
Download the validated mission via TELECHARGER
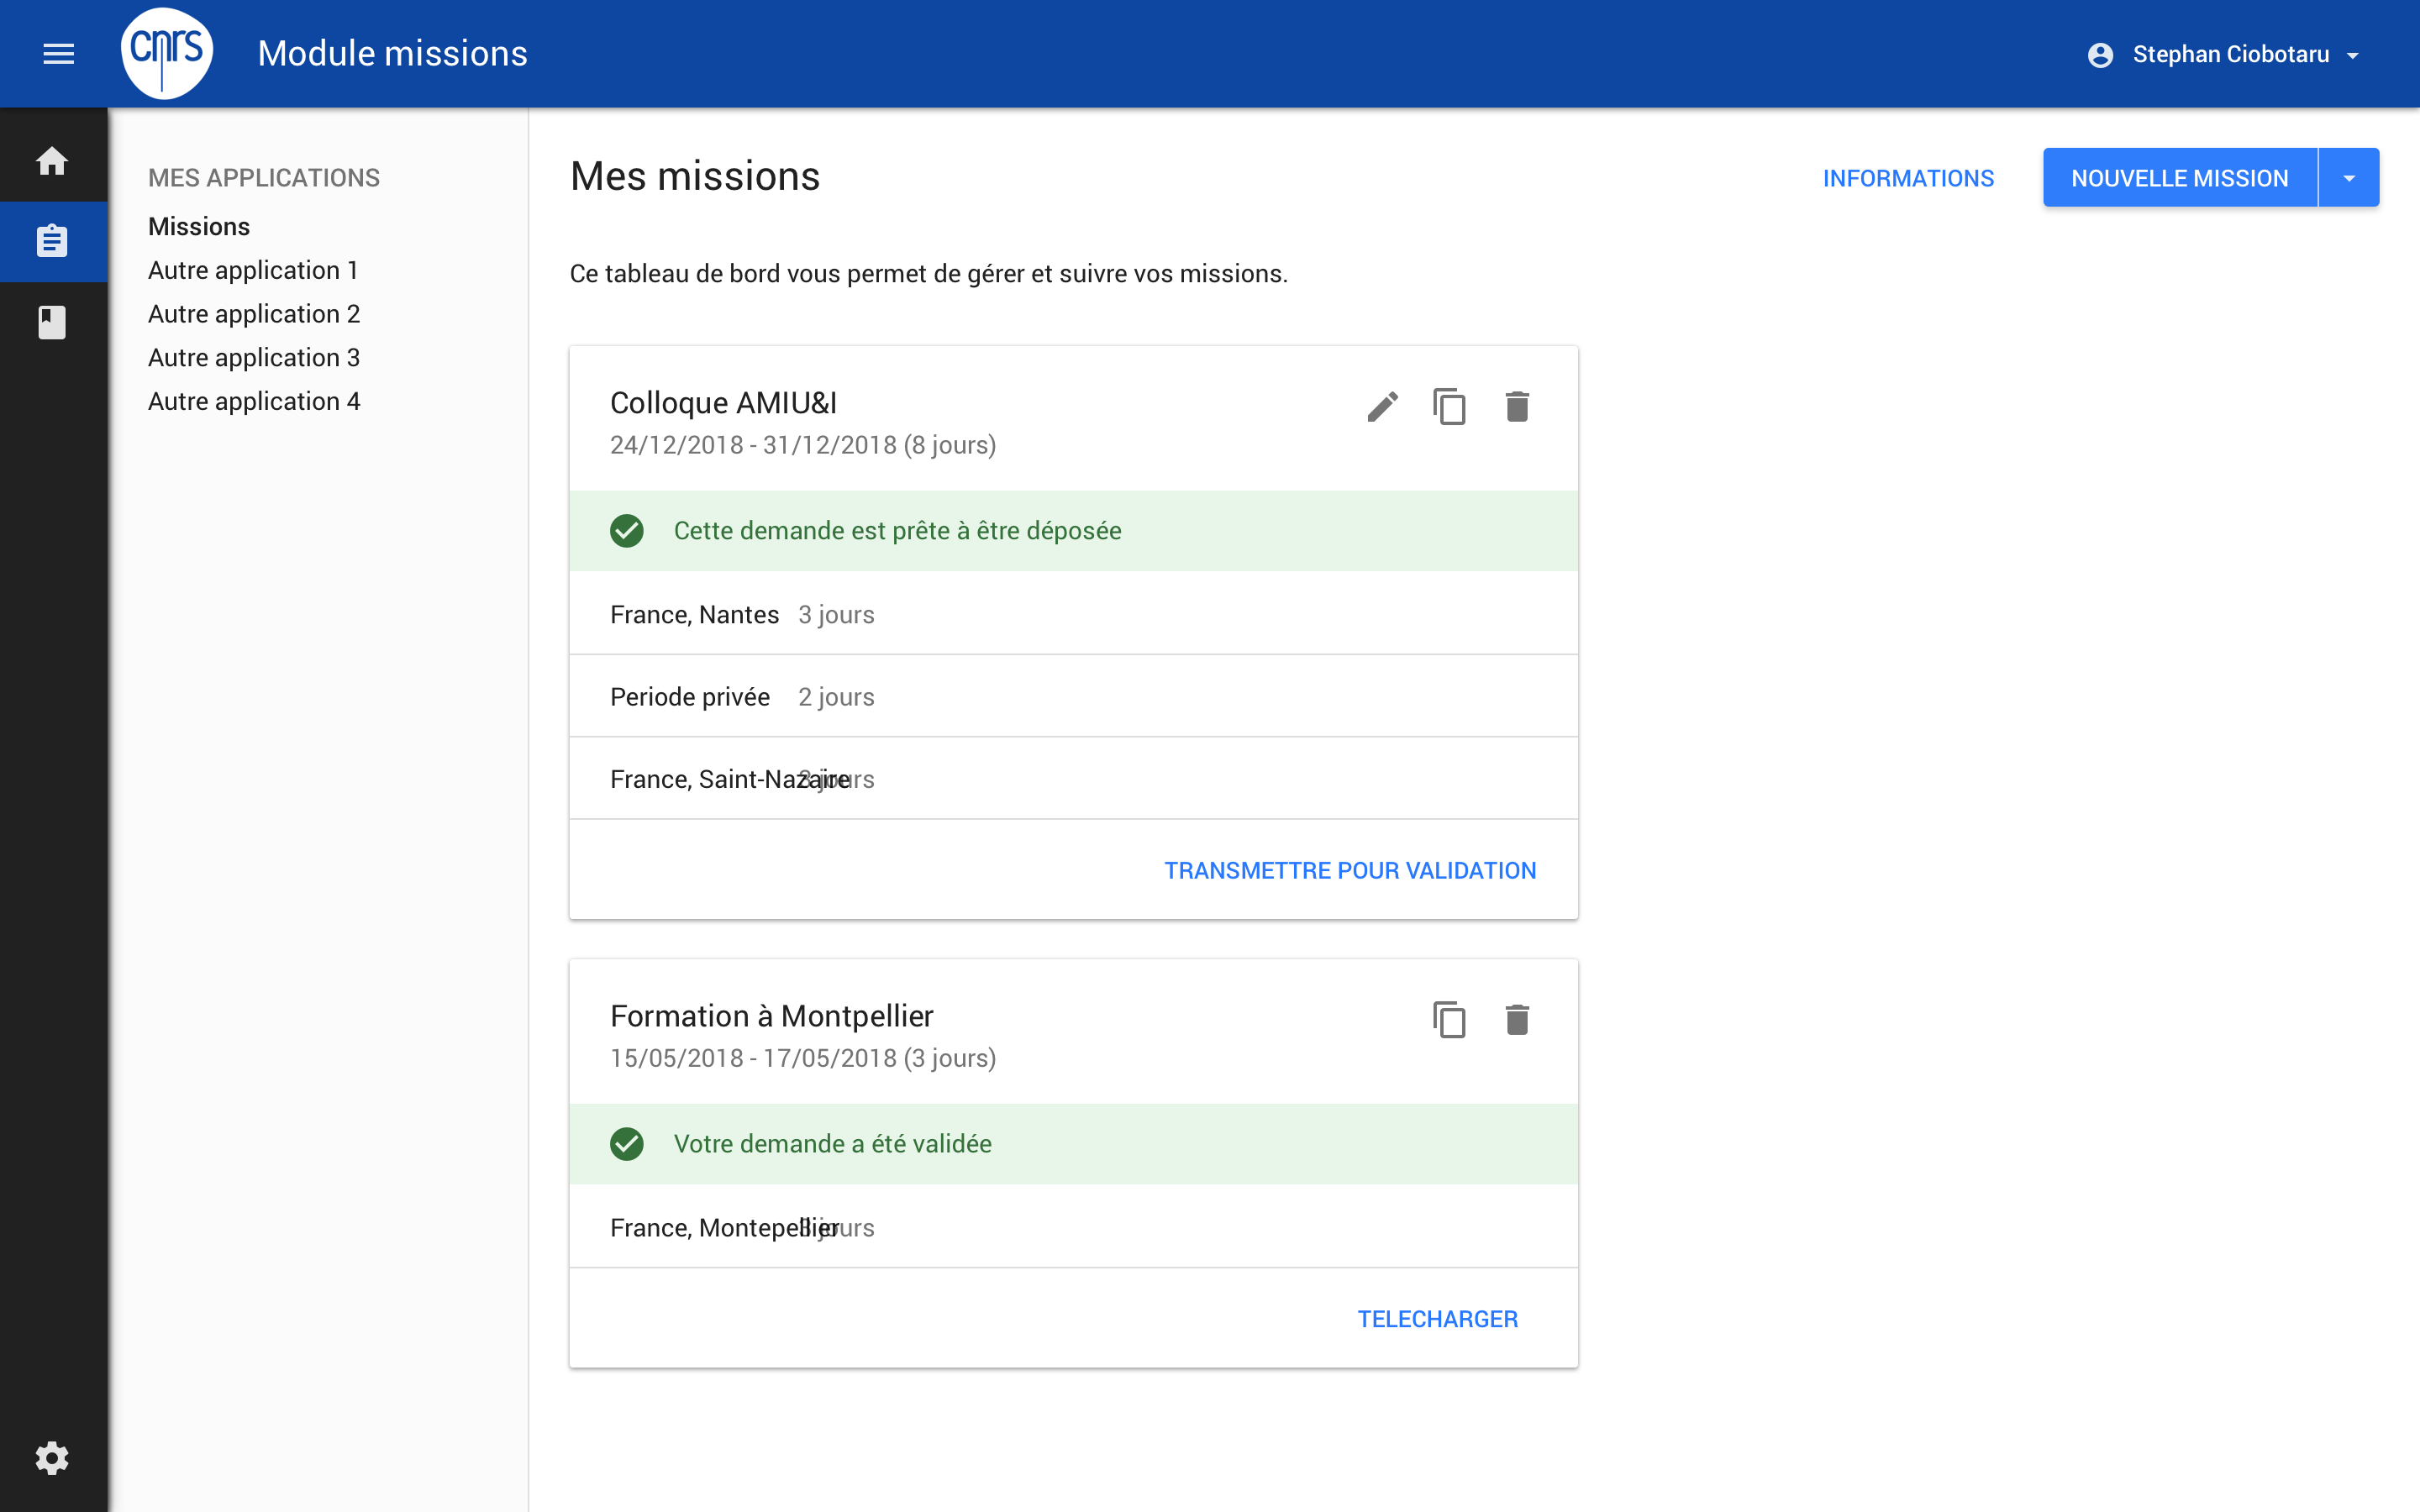[x=1438, y=1318]
